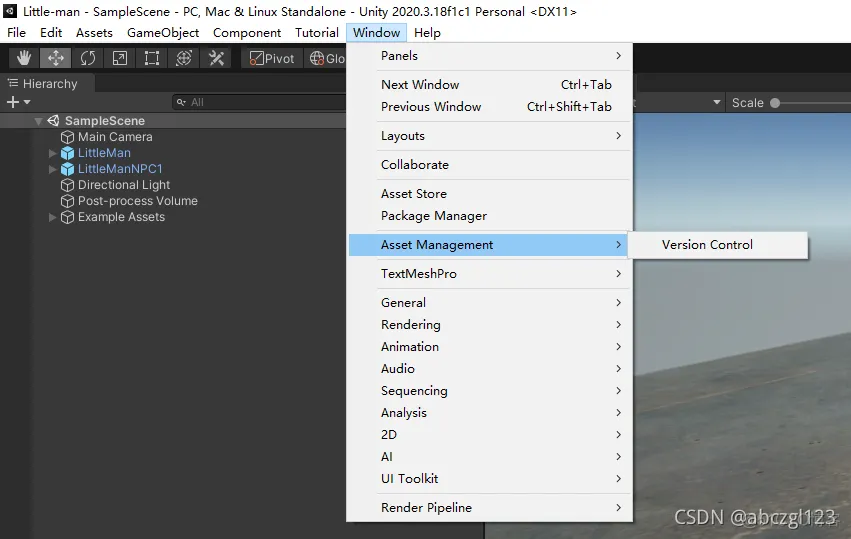Viewport: 851px width, 539px height.
Task: Click the Hierarchy search field
Action: coord(260,102)
